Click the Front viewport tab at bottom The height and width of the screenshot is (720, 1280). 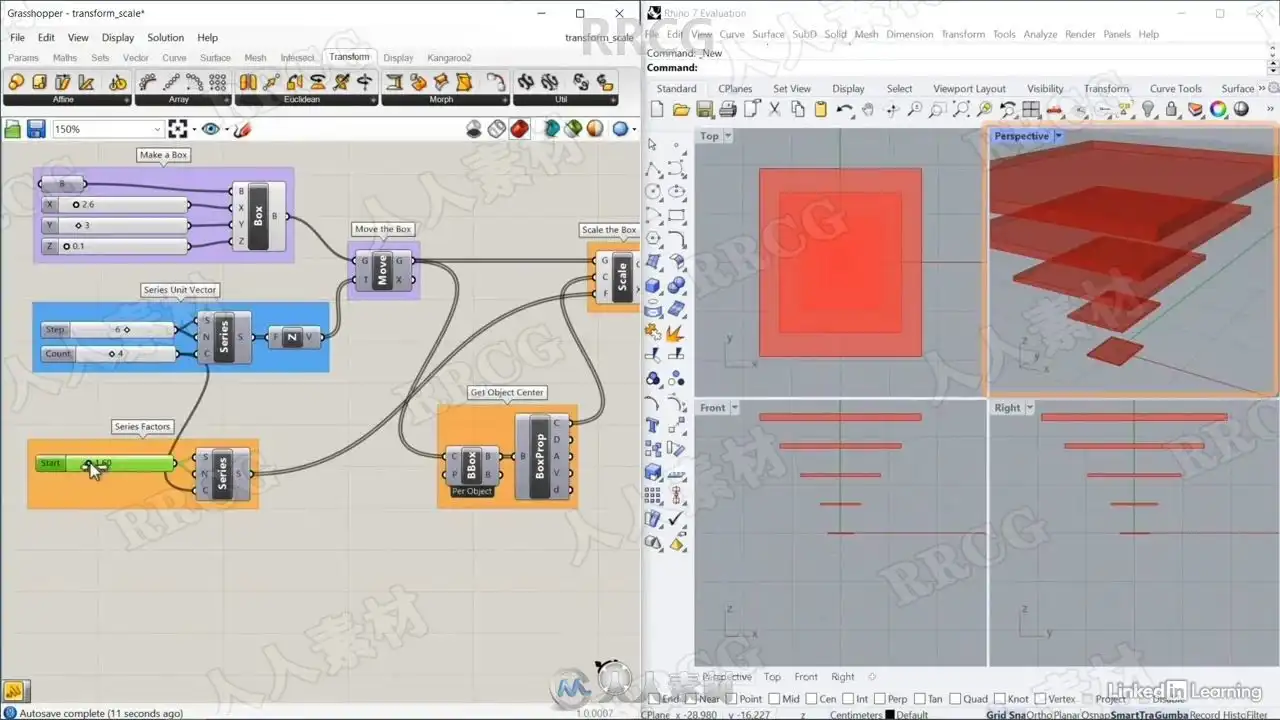(806, 677)
